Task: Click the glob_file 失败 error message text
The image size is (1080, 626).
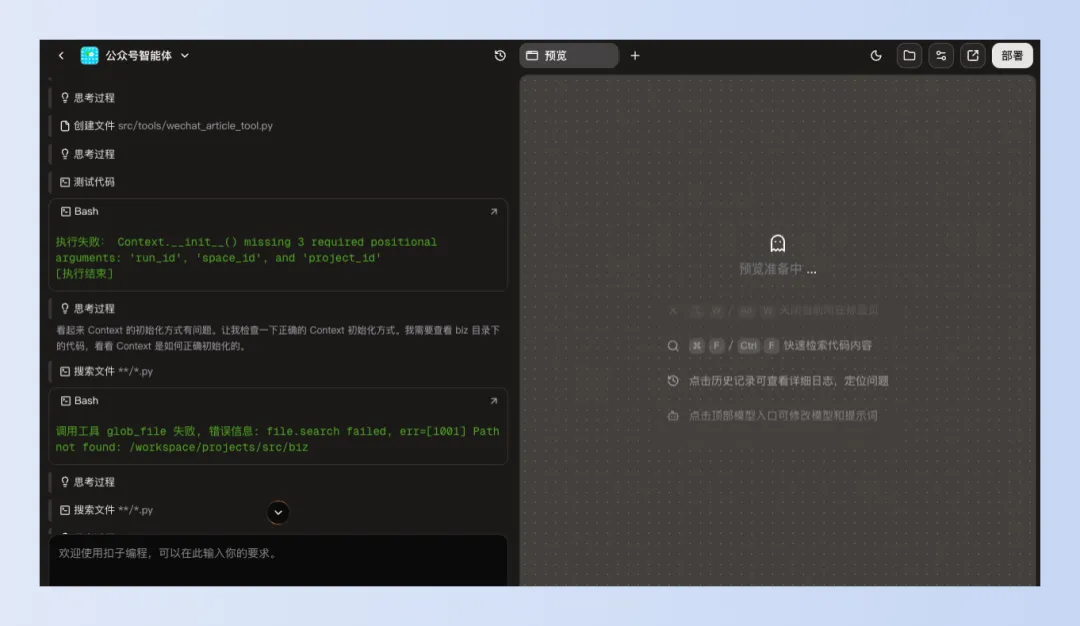Action: (278, 439)
